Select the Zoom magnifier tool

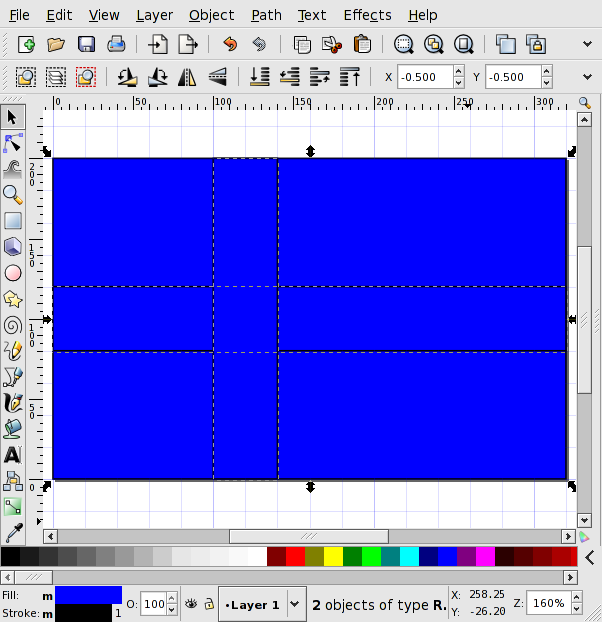[13, 194]
